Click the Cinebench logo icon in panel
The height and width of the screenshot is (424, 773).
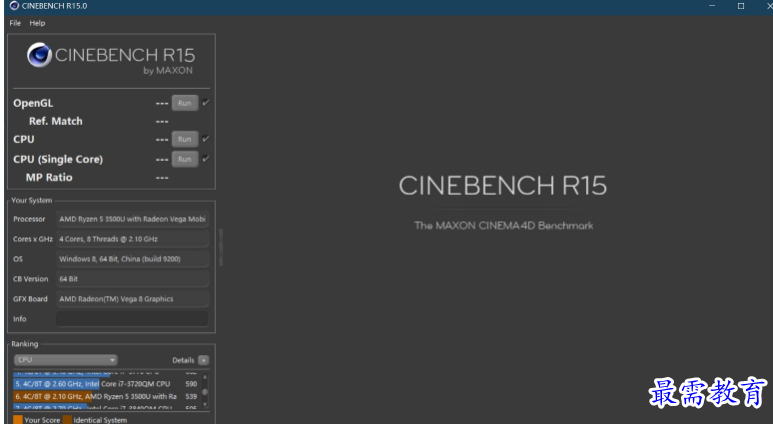click(39, 55)
